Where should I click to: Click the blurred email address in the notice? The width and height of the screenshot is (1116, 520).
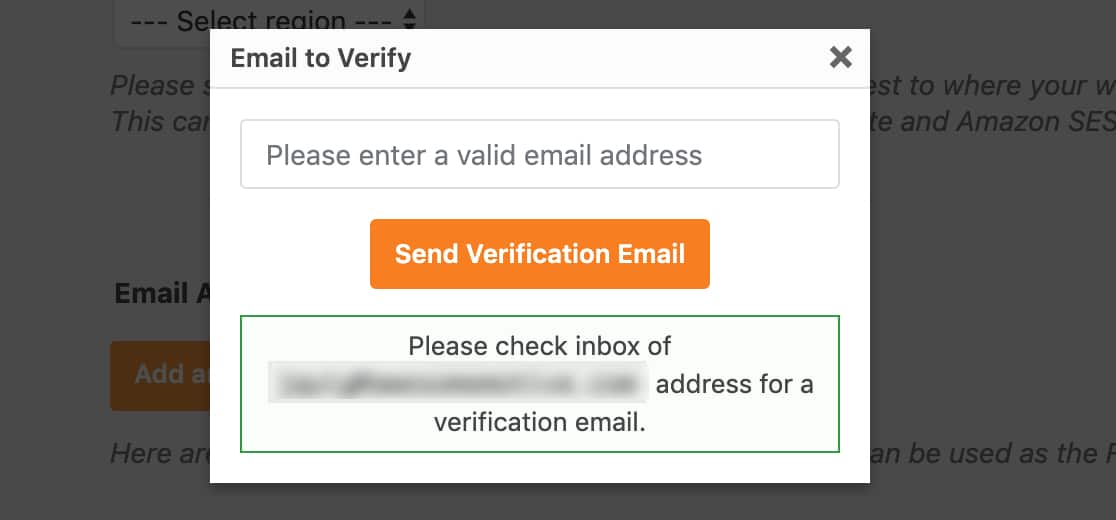[458, 384]
